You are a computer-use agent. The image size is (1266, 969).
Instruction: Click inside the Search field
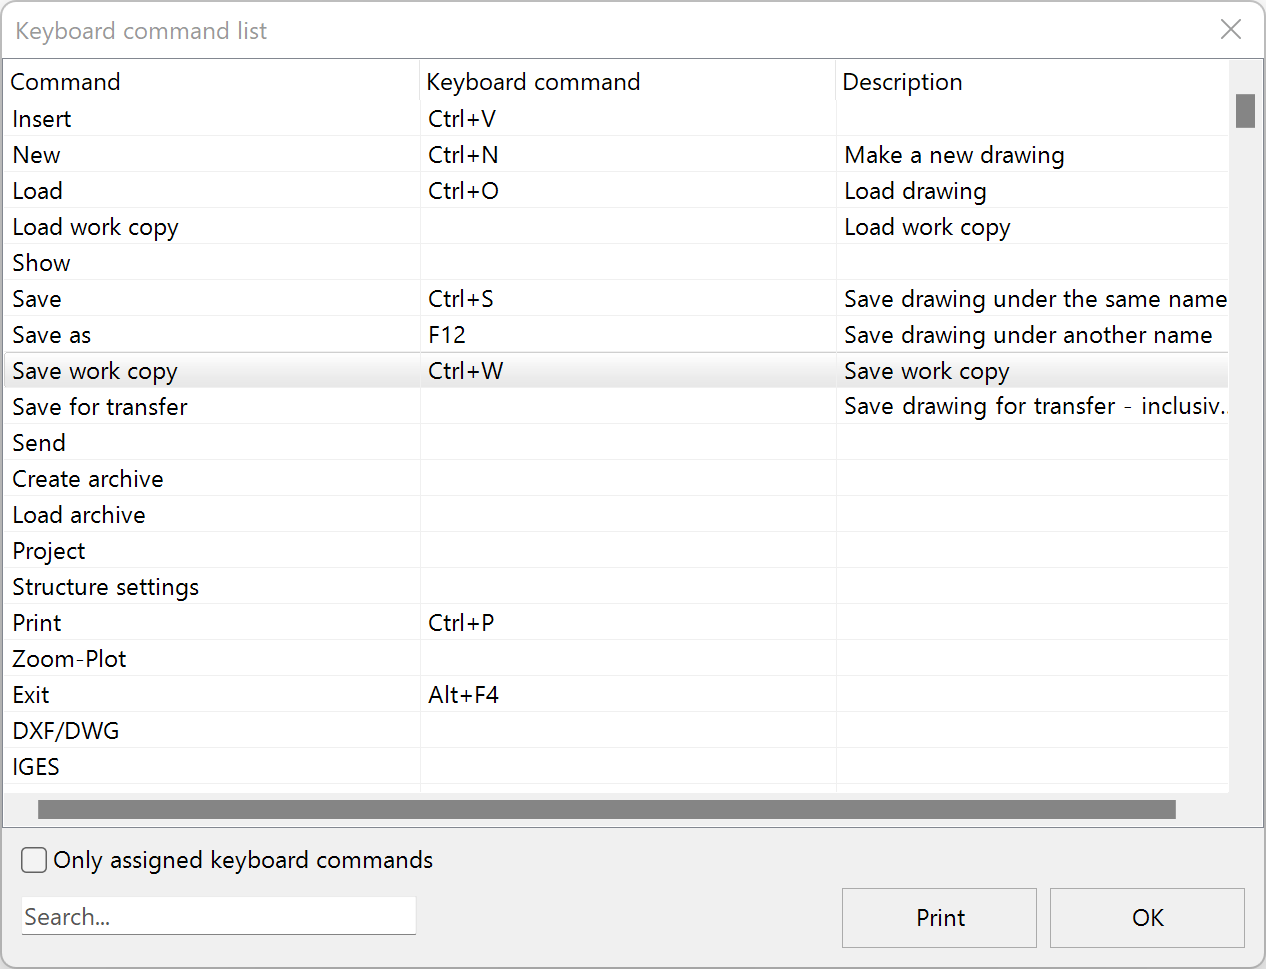click(x=218, y=916)
